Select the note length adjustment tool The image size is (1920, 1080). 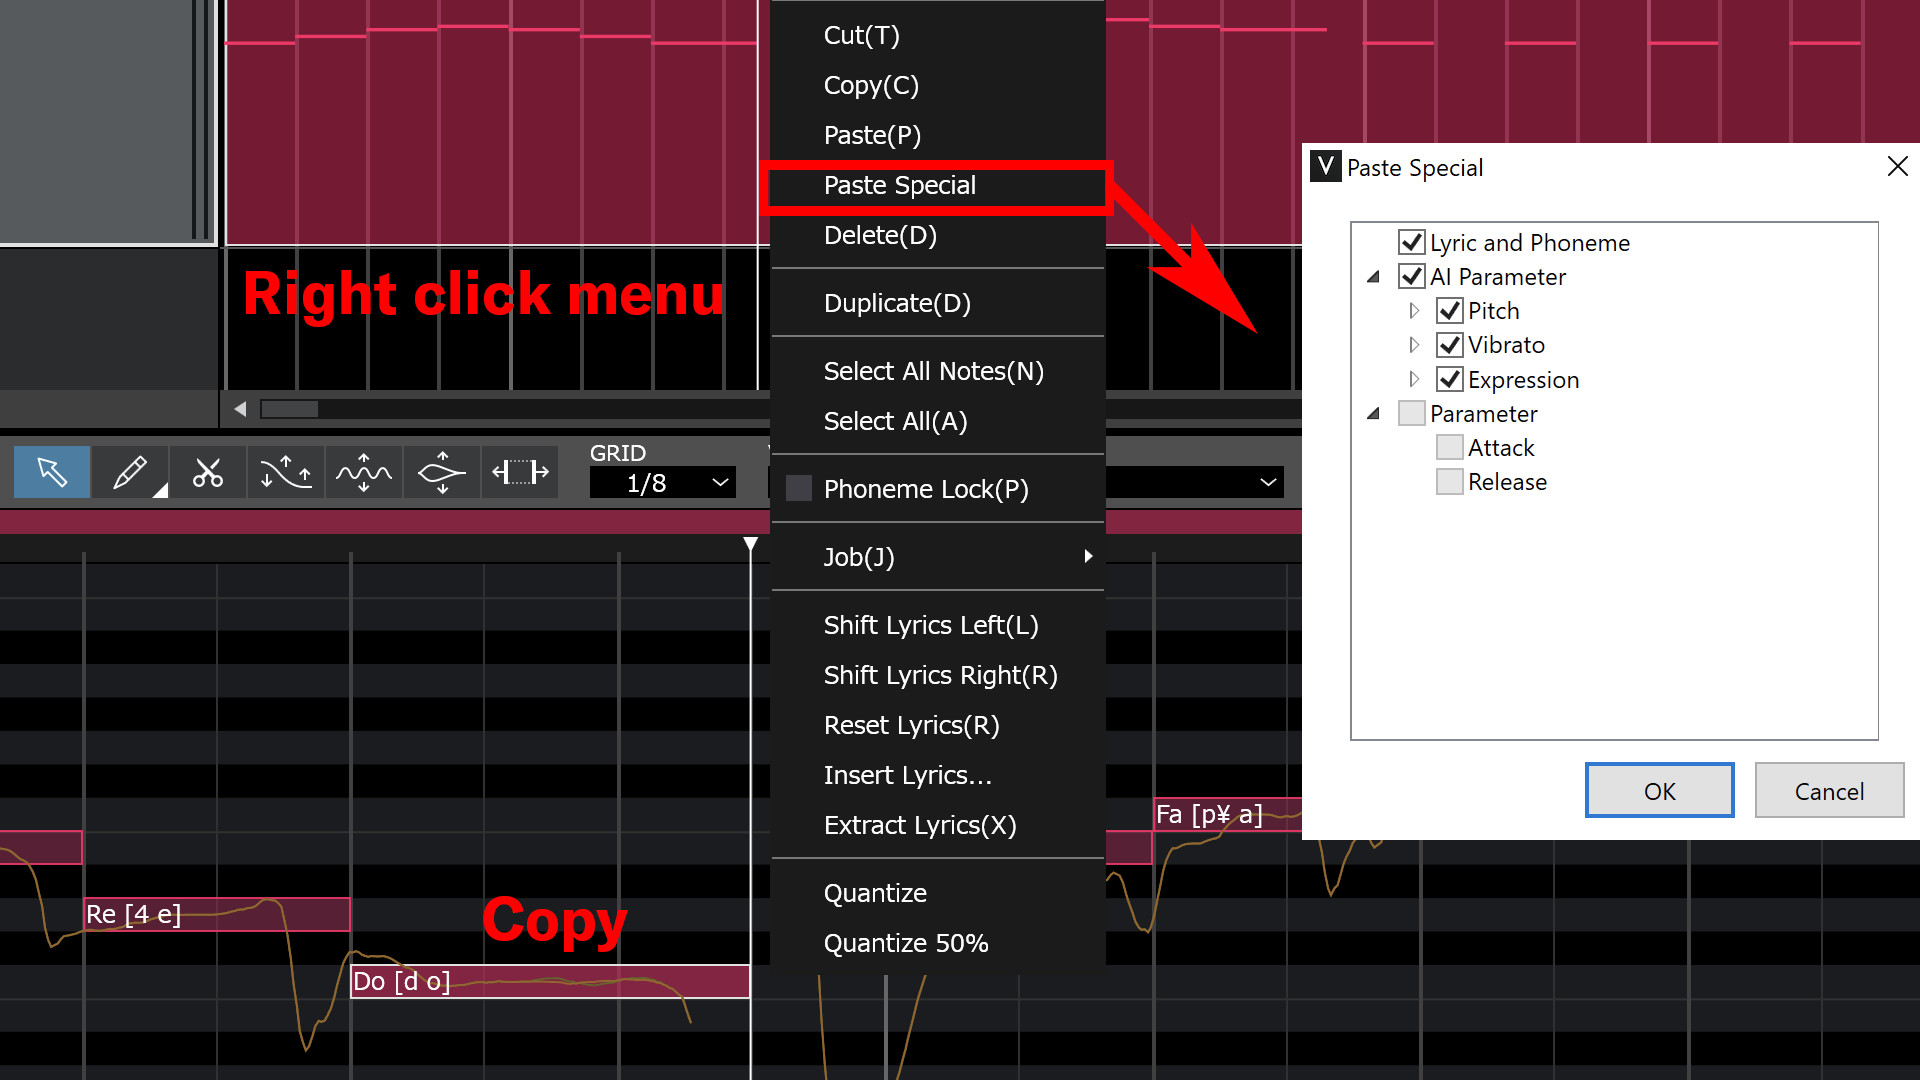519,472
